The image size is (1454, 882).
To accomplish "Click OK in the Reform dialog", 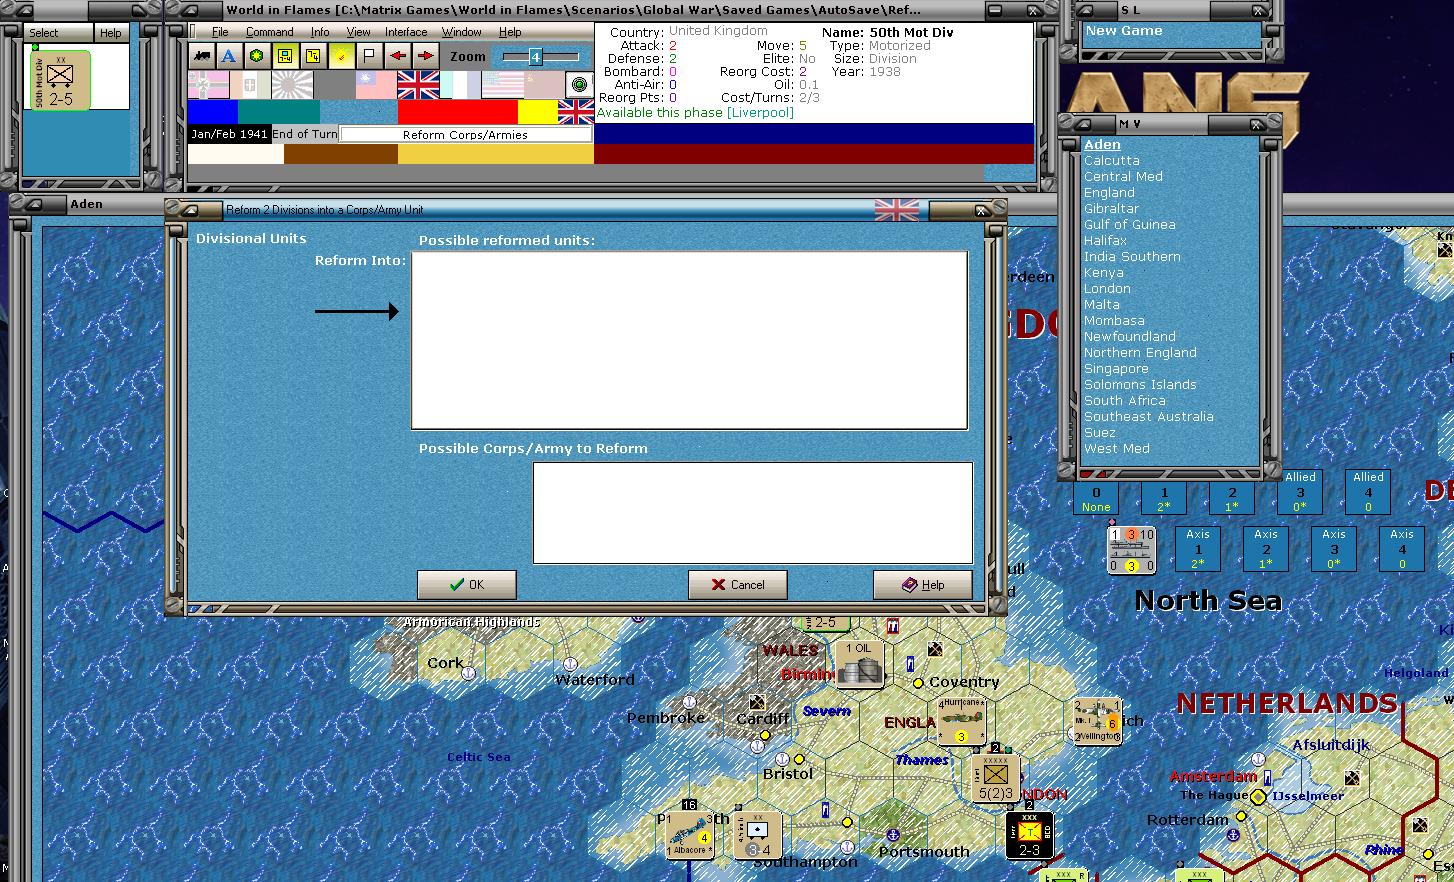I will point(467,585).
